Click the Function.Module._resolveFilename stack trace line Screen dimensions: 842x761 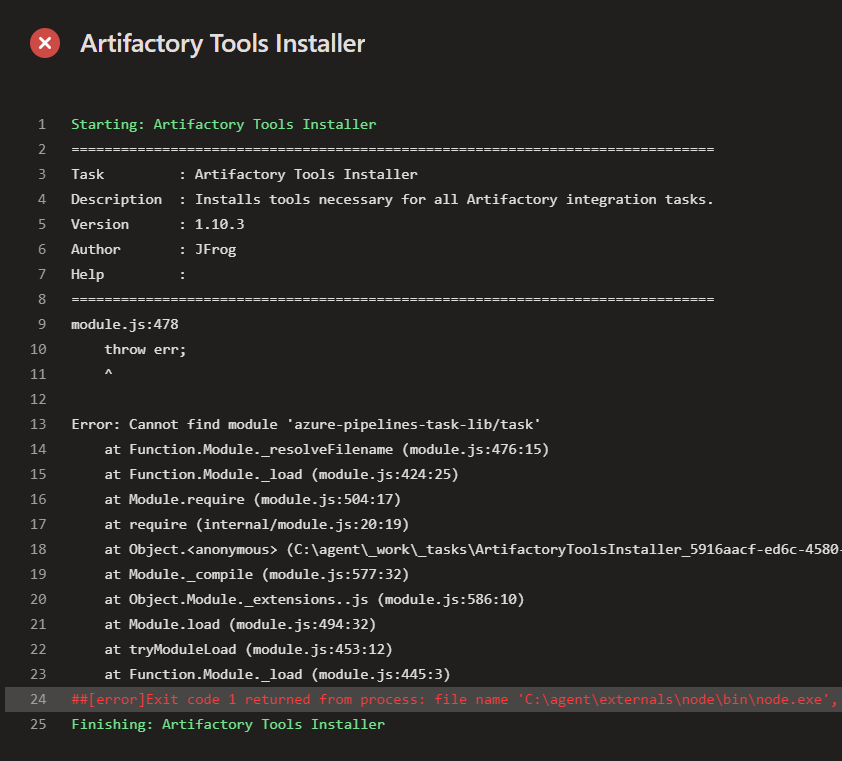[x=320, y=449]
